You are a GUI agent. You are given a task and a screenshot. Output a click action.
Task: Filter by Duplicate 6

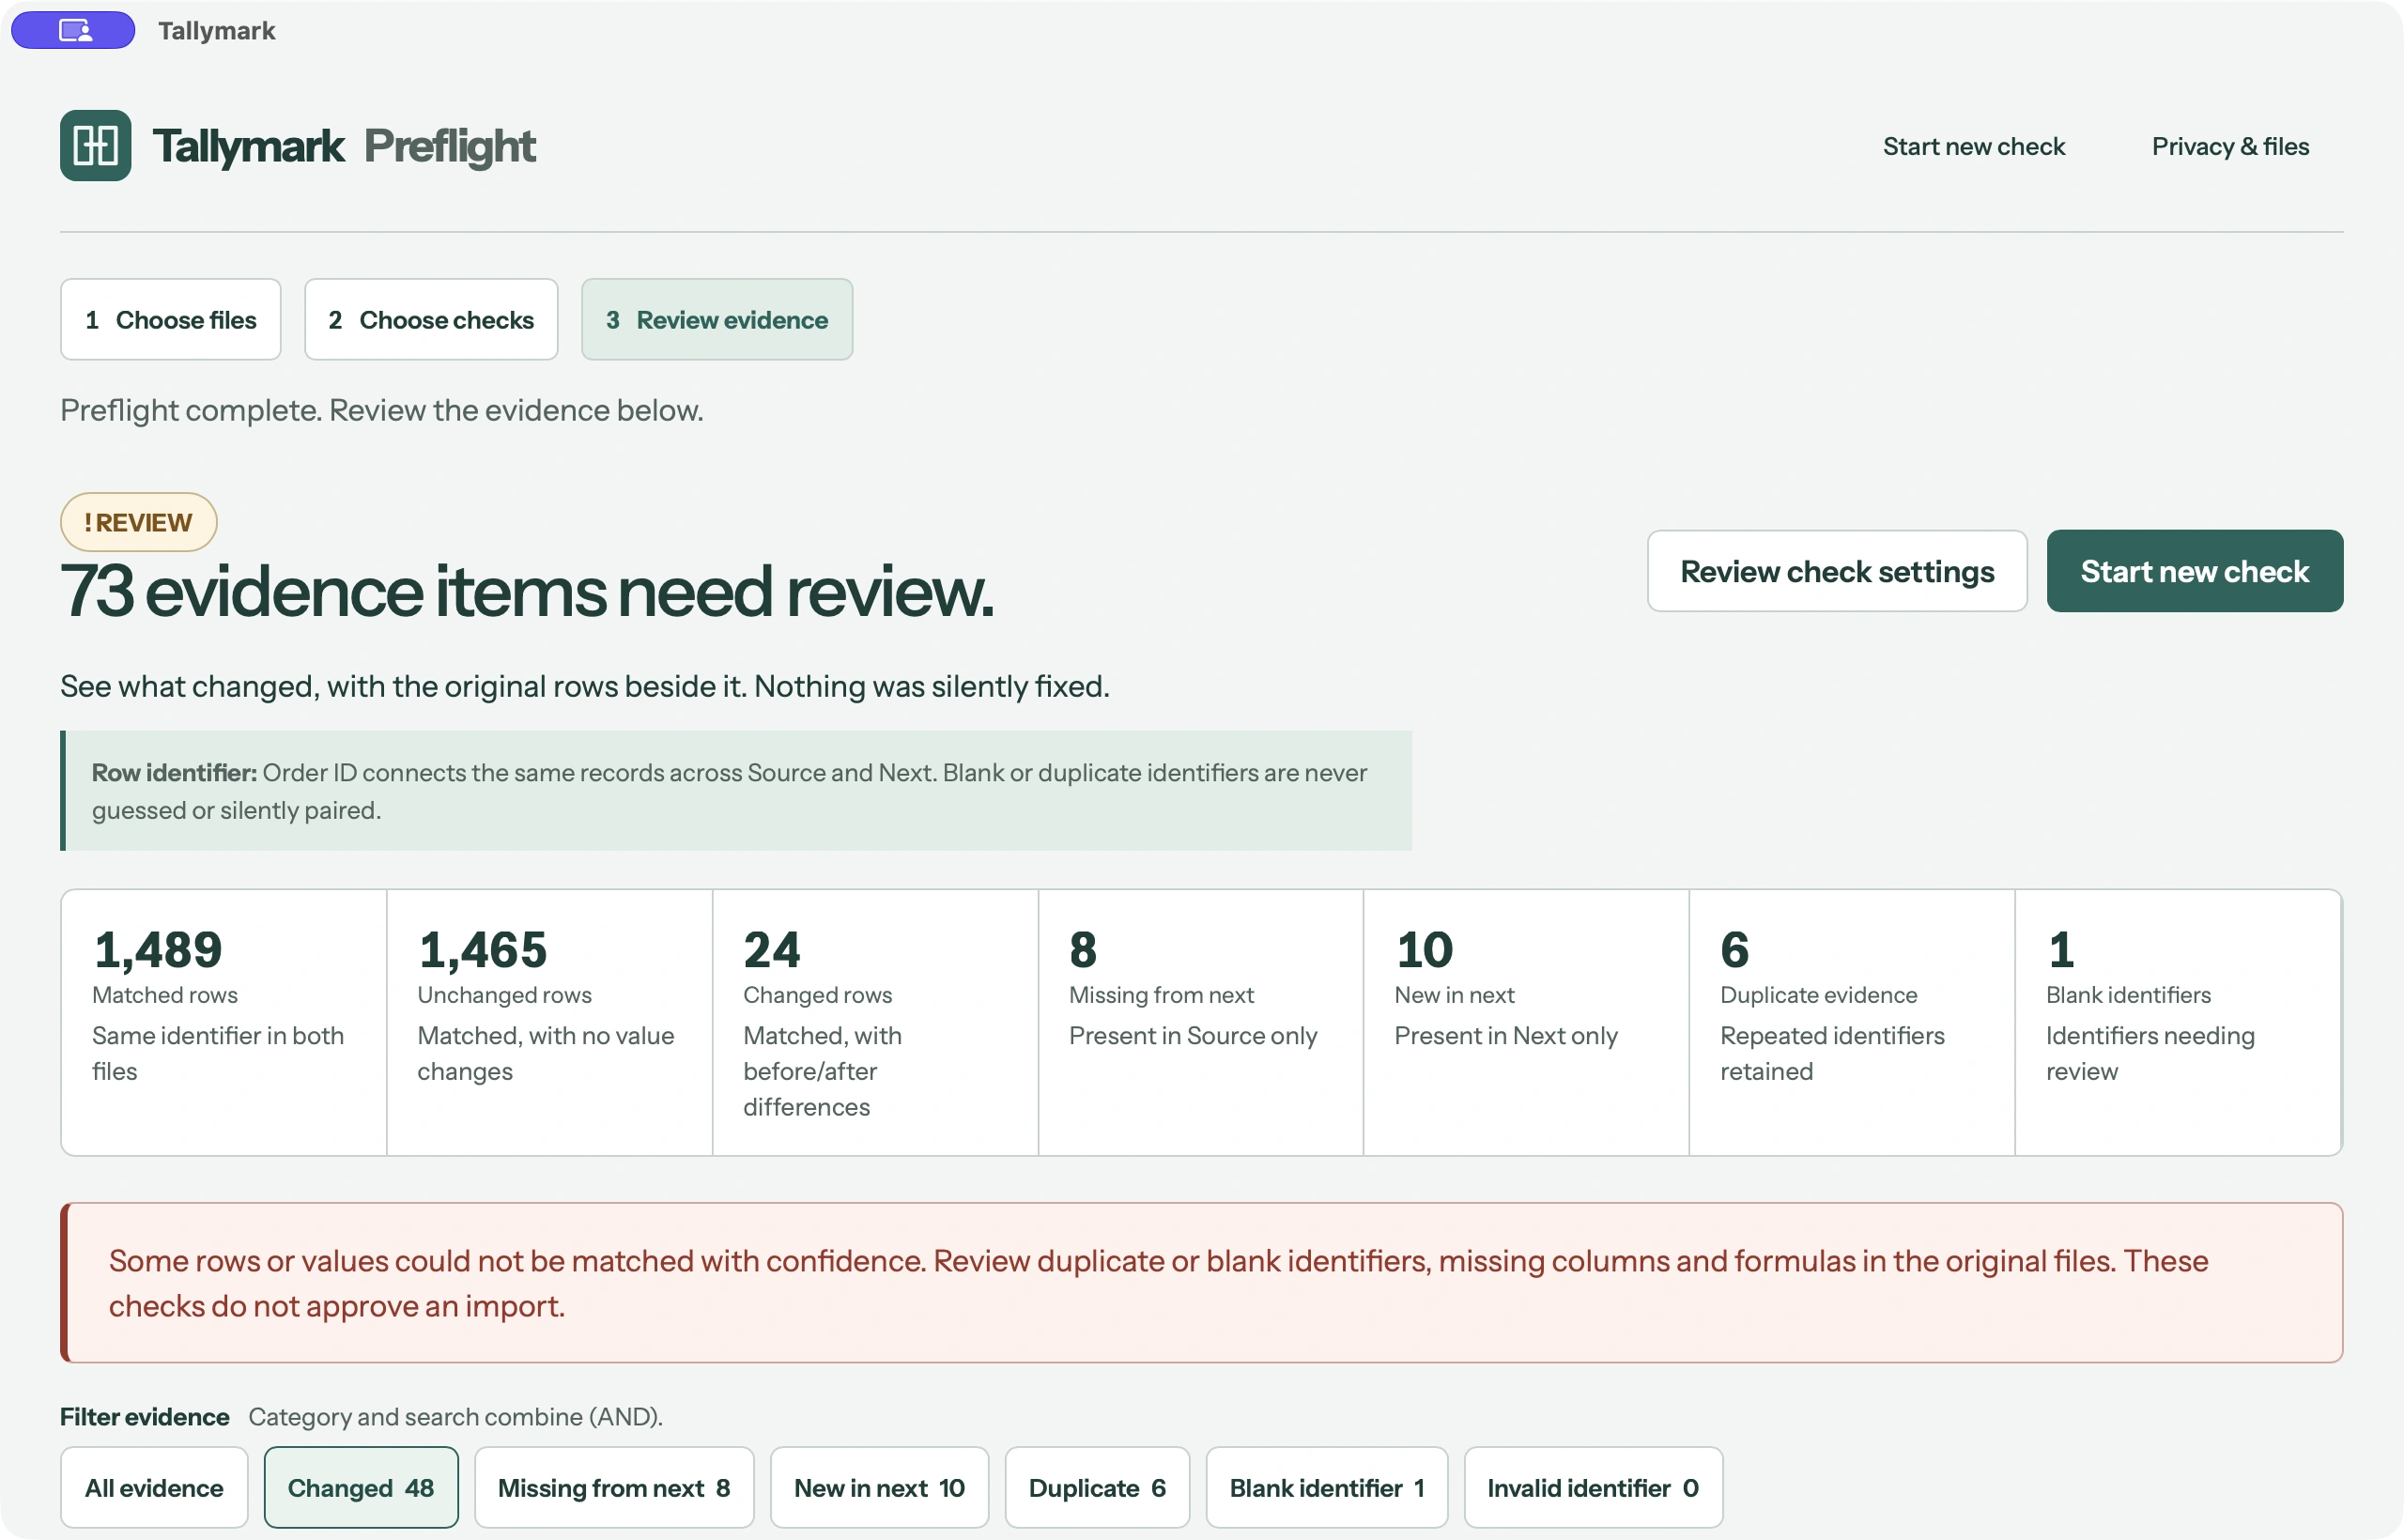point(1097,1487)
